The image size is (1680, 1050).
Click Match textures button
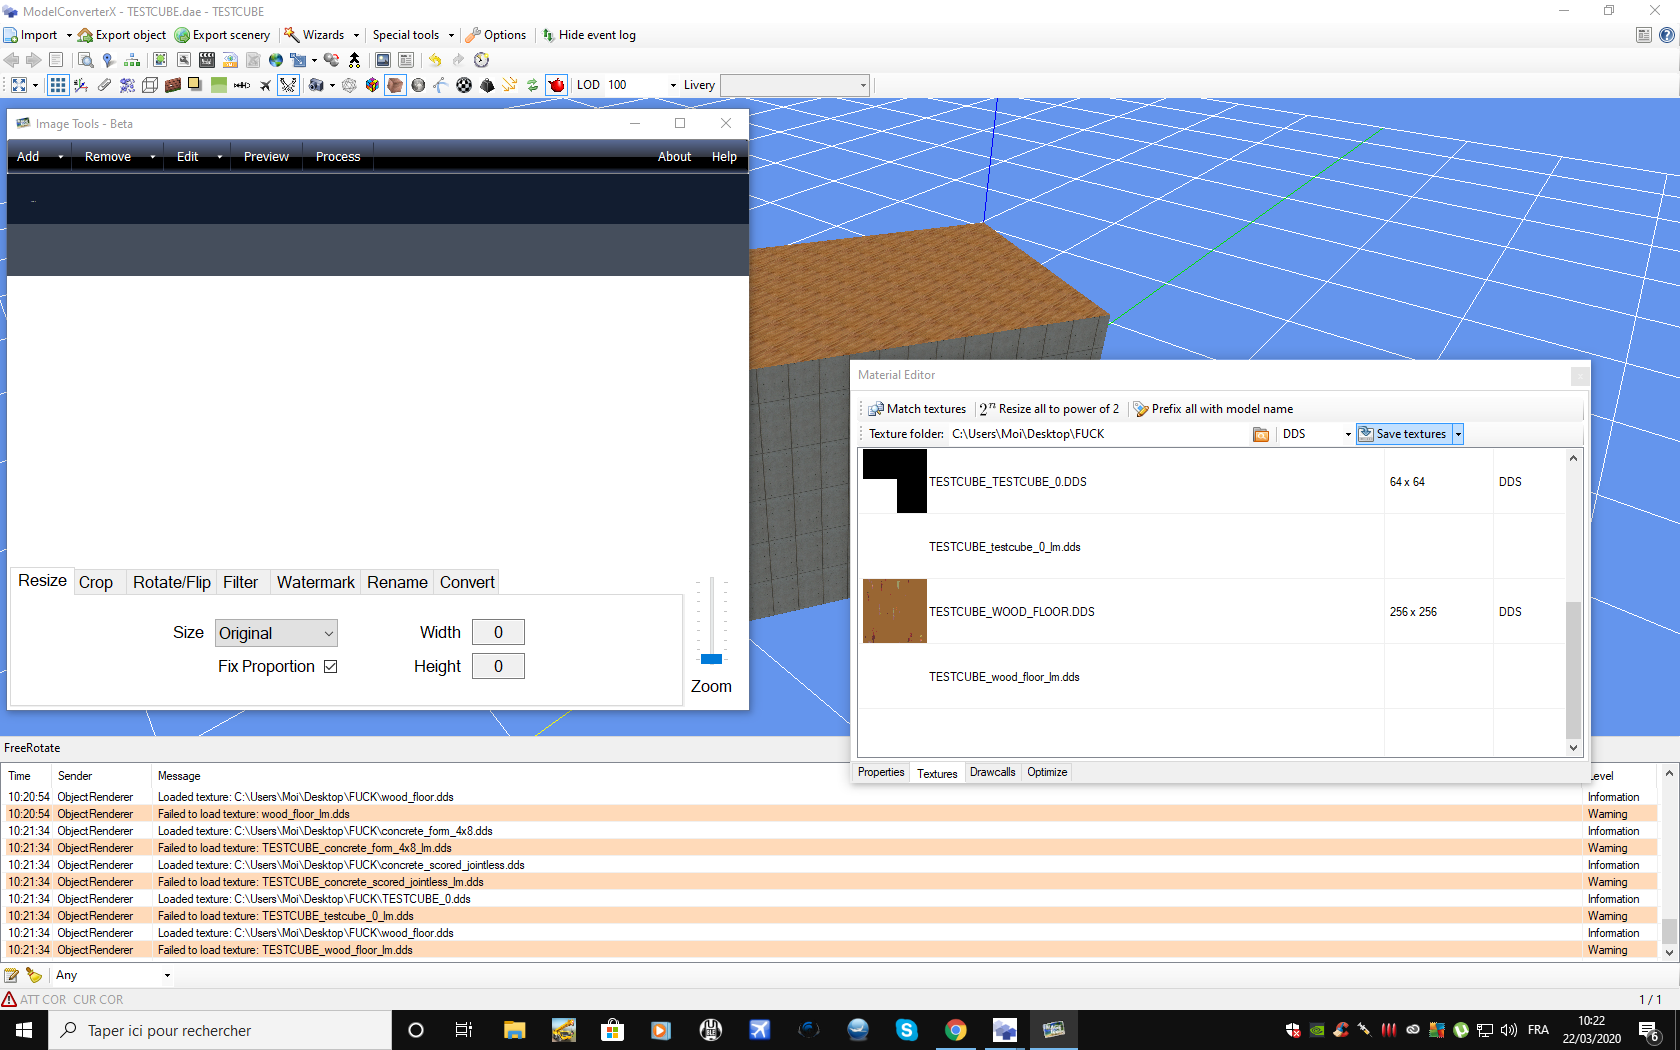point(917,409)
